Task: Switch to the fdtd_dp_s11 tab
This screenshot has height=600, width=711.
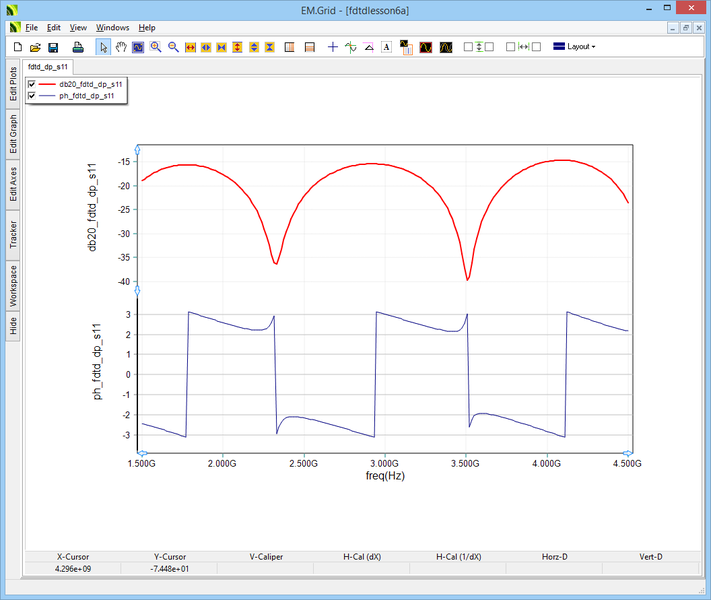Action: click(47, 66)
